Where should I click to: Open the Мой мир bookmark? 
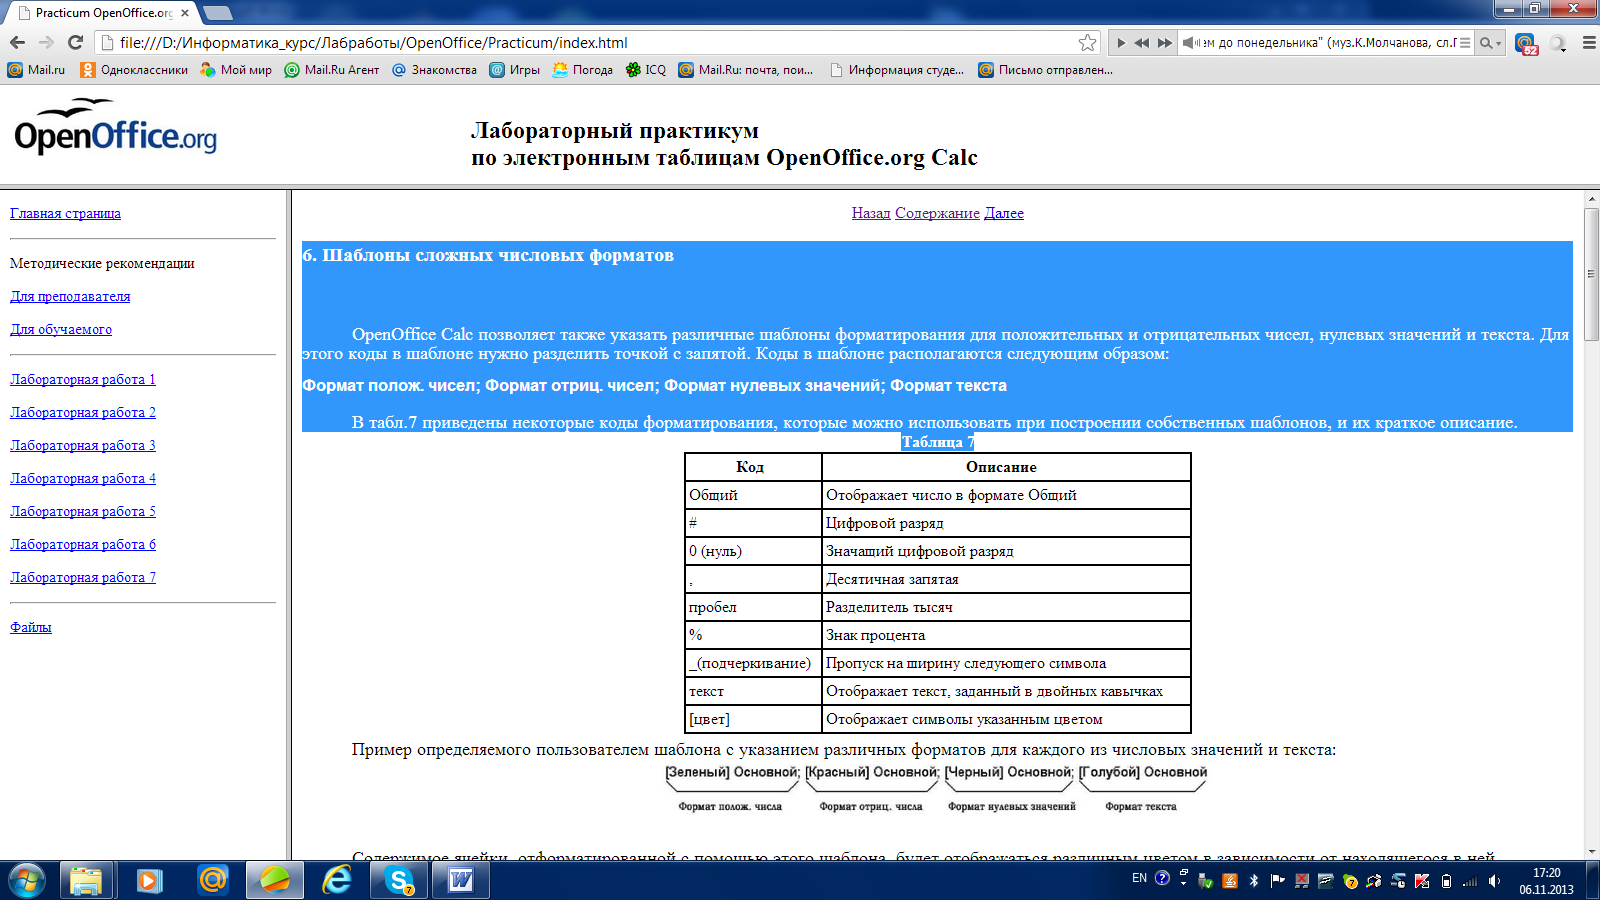point(236,70)
